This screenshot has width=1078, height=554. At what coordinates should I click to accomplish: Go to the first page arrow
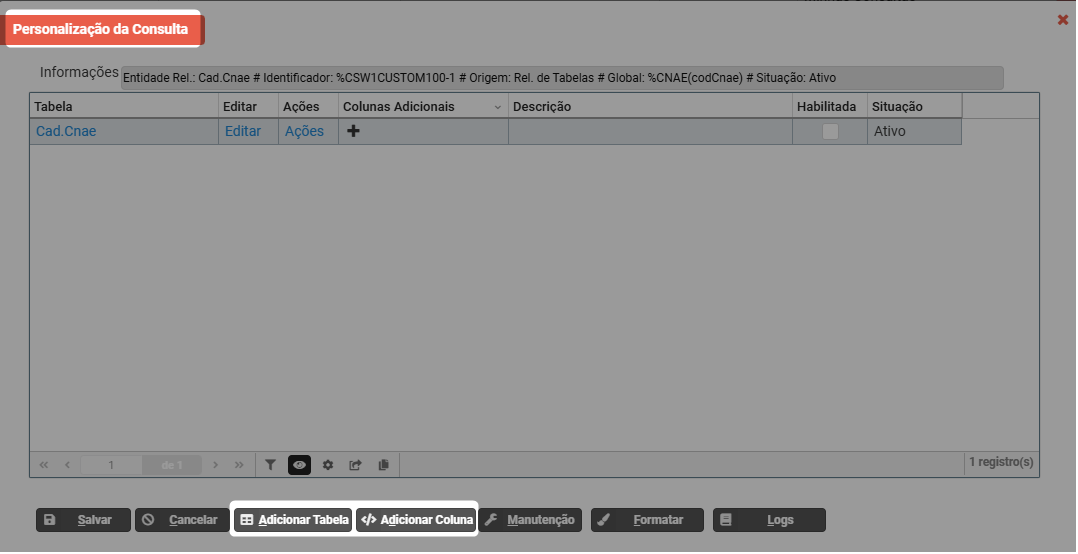pyautogui.click(x=44, y=465)
